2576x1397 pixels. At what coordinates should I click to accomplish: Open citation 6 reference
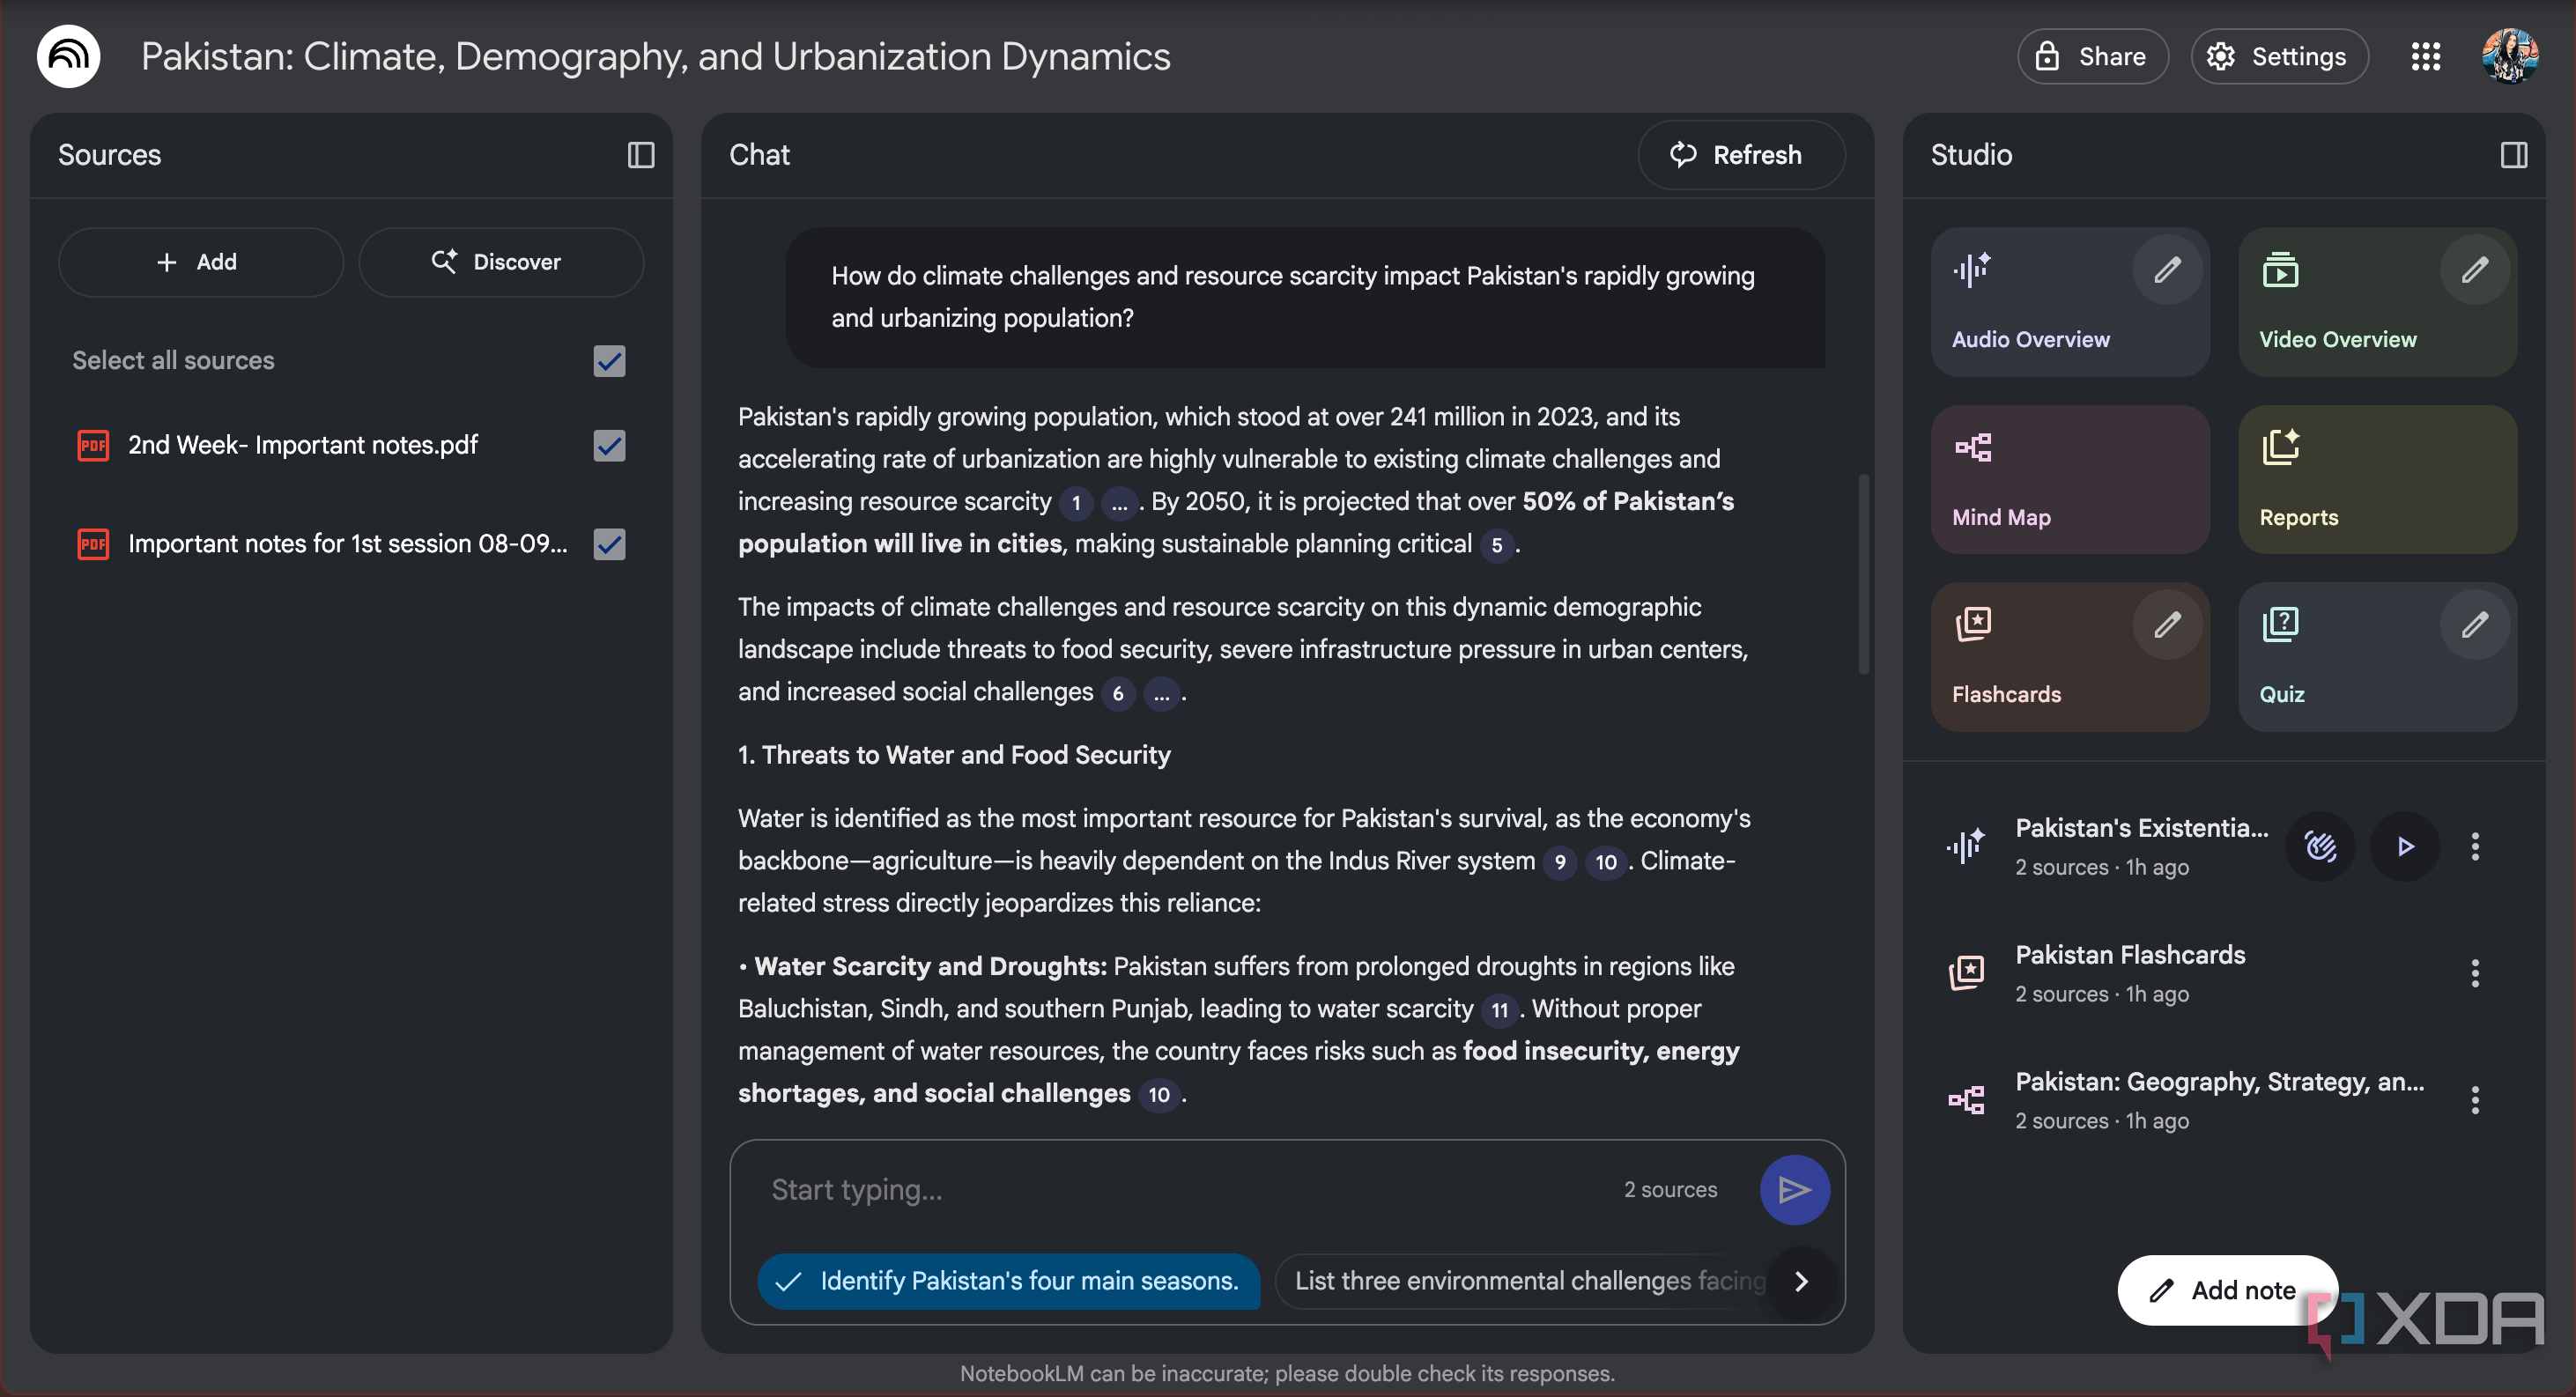[1118, 693]
